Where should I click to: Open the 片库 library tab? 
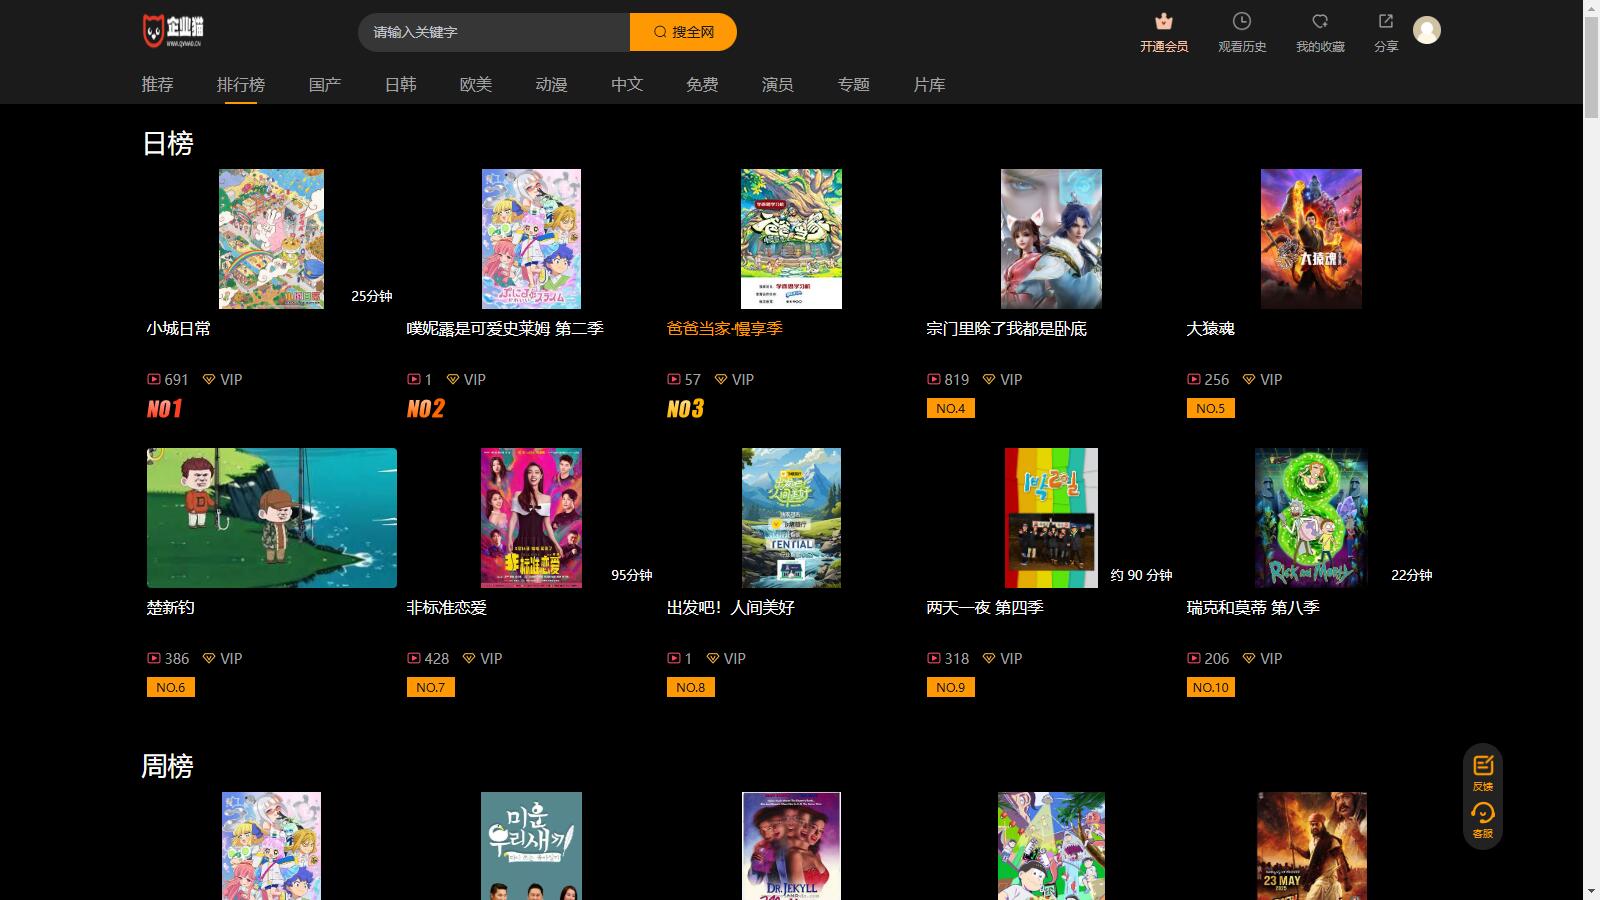click(x=929, y=85)
